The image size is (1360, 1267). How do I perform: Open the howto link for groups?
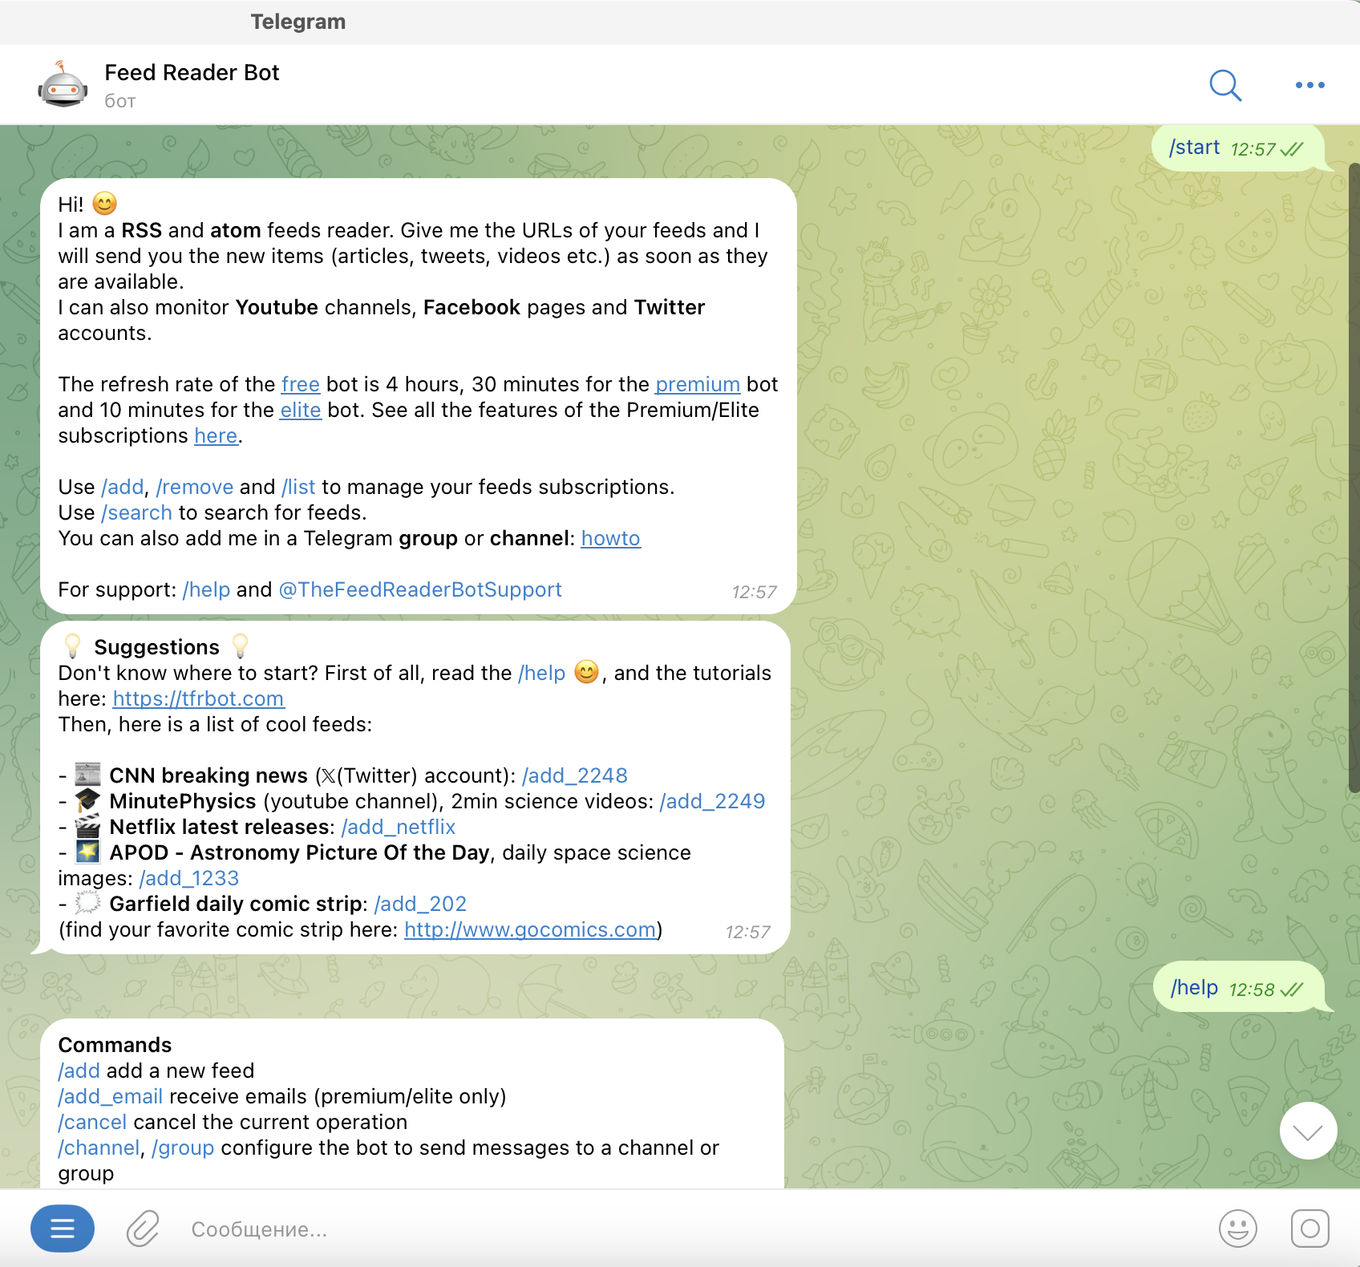coord(610,538)
